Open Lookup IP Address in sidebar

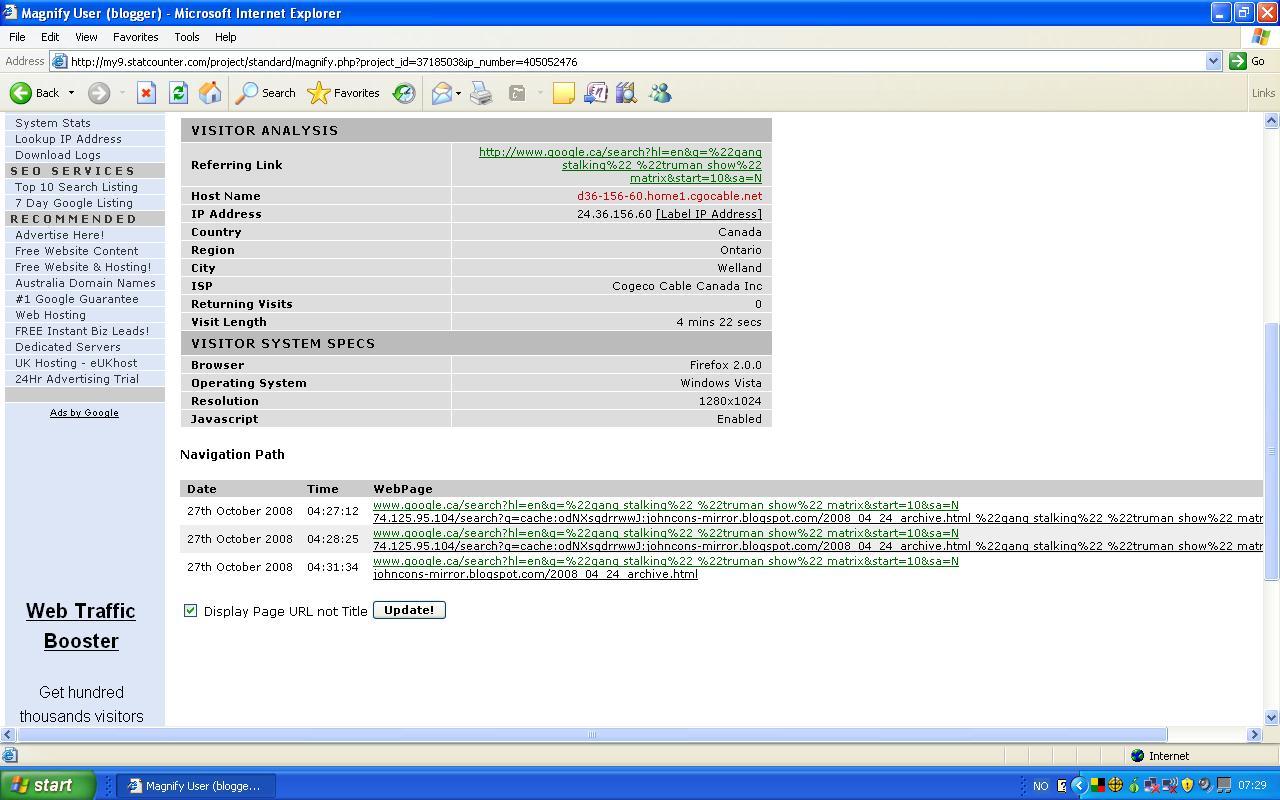pos(68,139)
